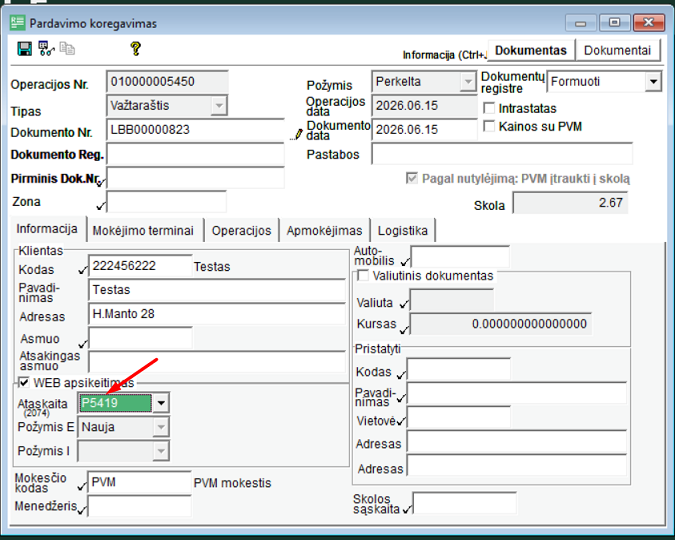675x540 pixels.
Task: Click the Asmuo input field
Action: 140,338
